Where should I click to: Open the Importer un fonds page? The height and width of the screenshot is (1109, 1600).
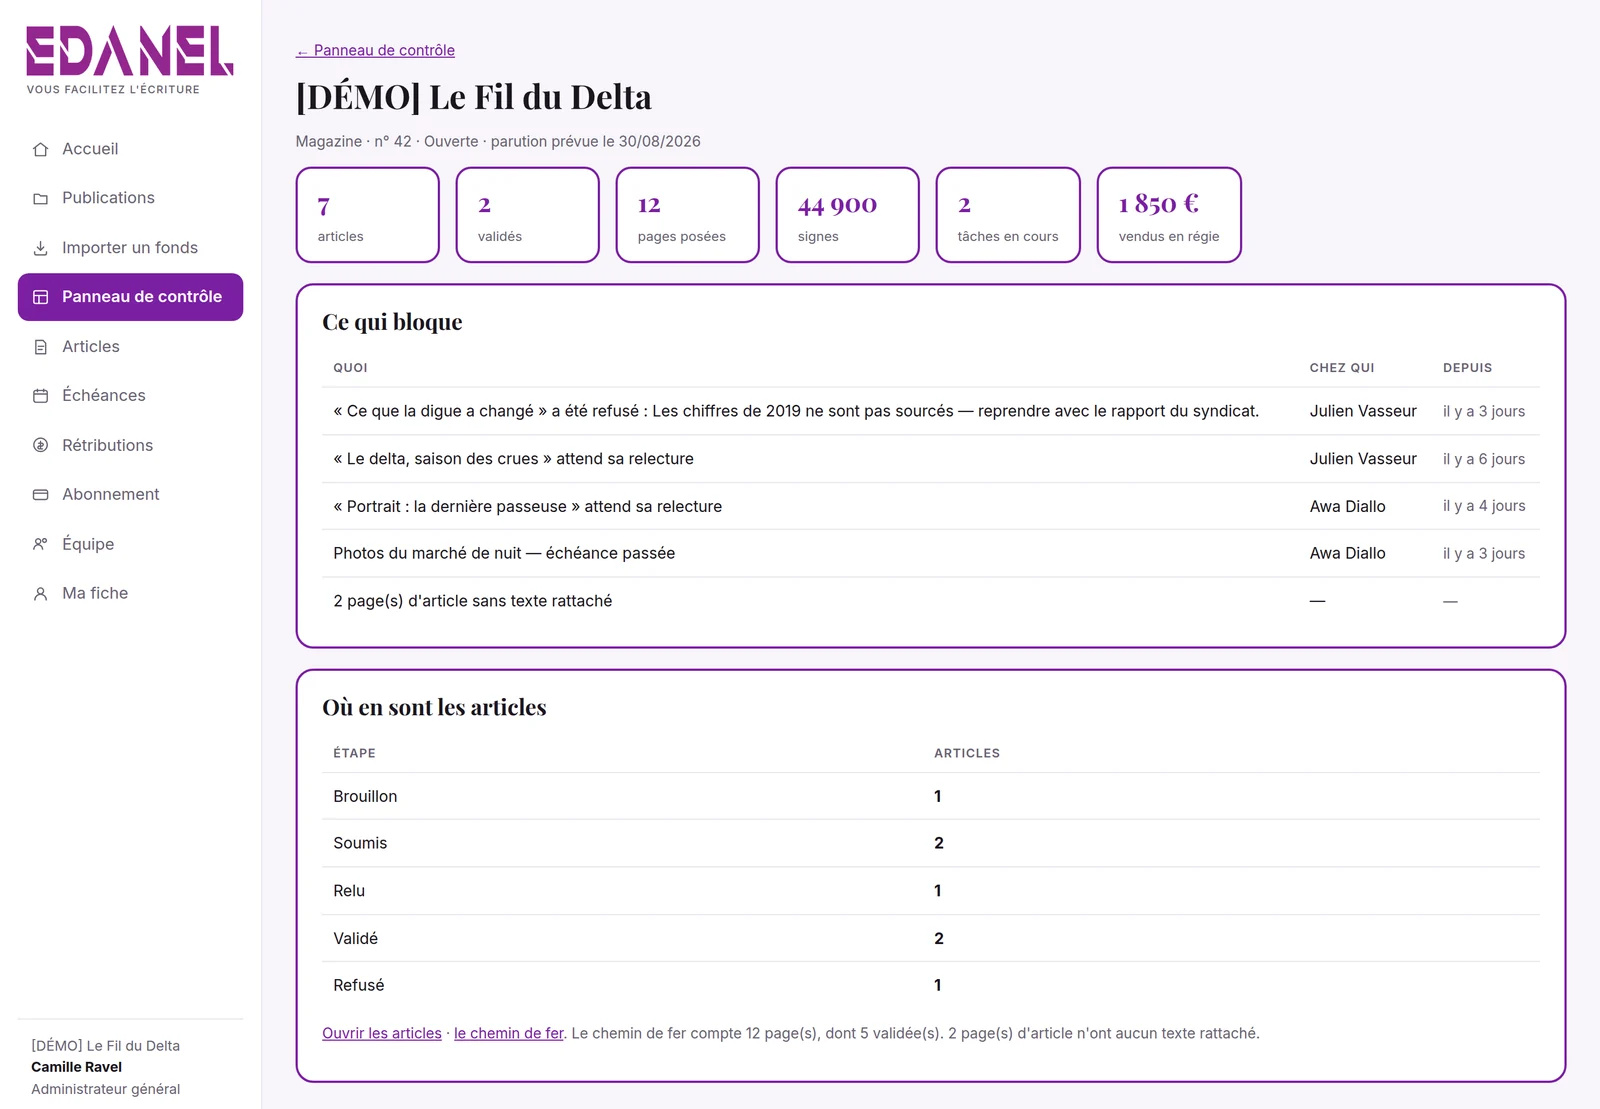[x=130, y=248]
